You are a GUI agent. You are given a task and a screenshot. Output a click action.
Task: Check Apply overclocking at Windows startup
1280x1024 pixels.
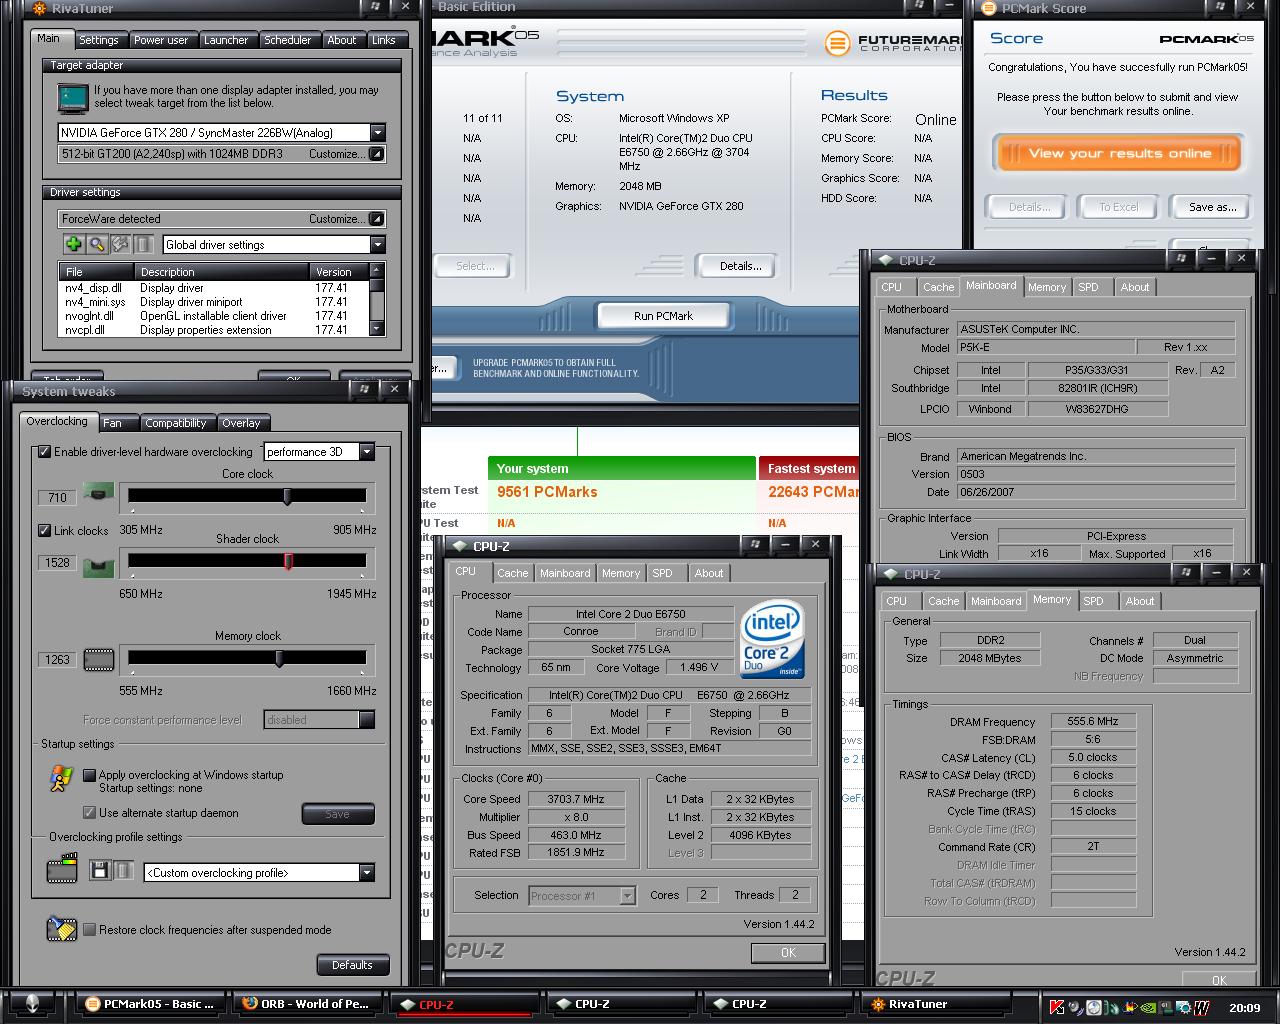[89, 775]
